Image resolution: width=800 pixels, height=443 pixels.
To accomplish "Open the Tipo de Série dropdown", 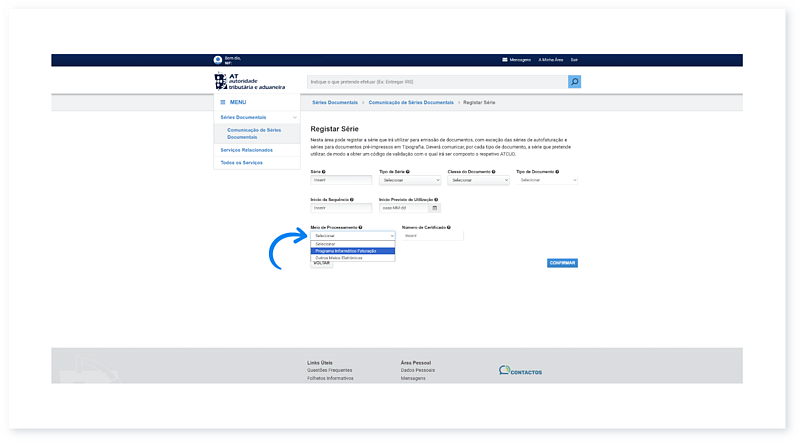I will pyautogui.click(x=409, y=180).
